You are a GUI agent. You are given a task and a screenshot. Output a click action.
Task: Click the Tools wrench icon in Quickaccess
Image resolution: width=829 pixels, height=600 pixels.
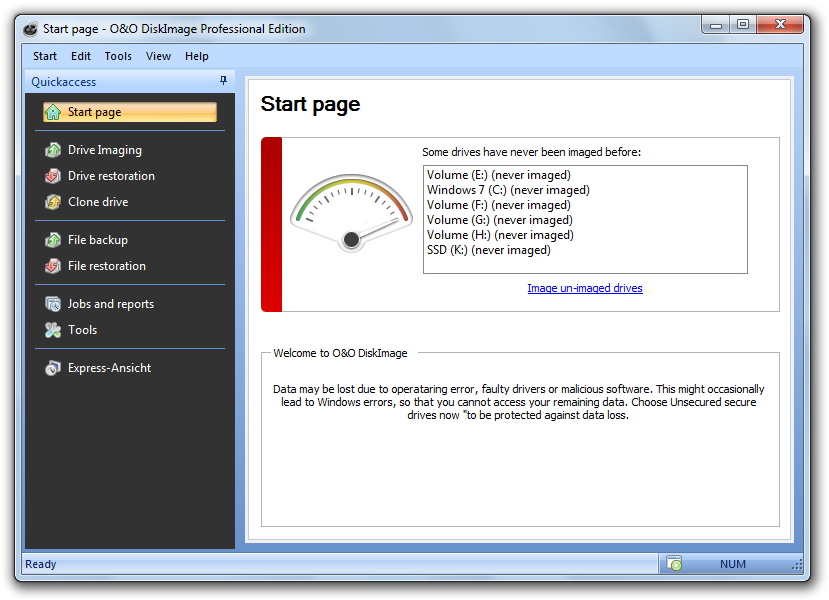coord(53,330)
